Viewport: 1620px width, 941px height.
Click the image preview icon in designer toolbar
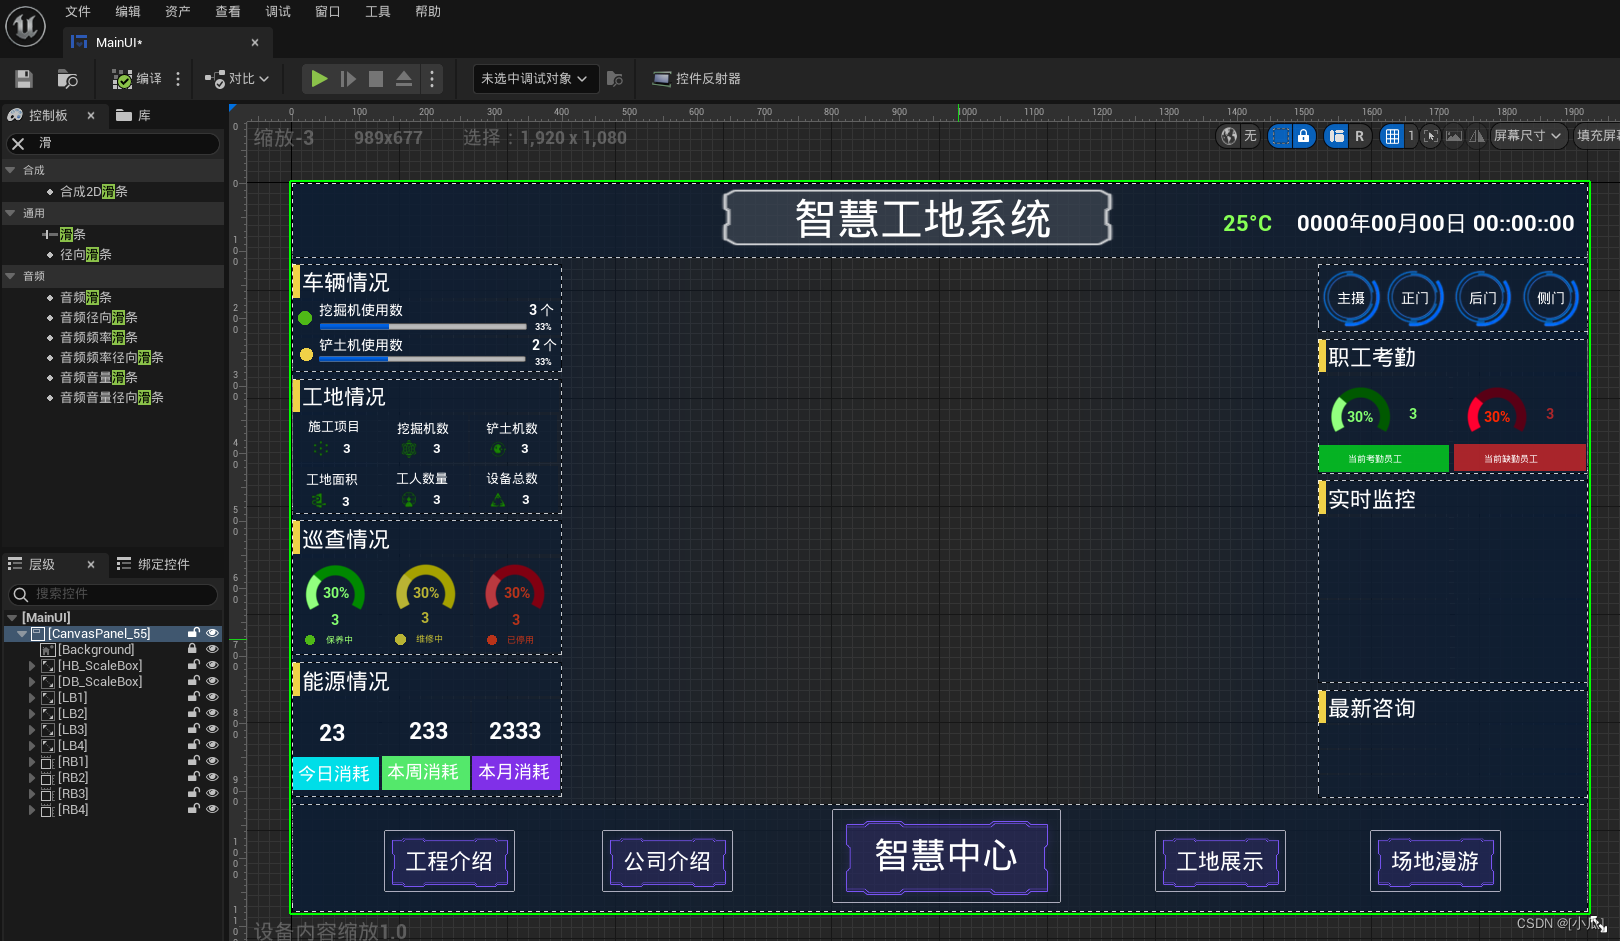(x=1454, y=136)
